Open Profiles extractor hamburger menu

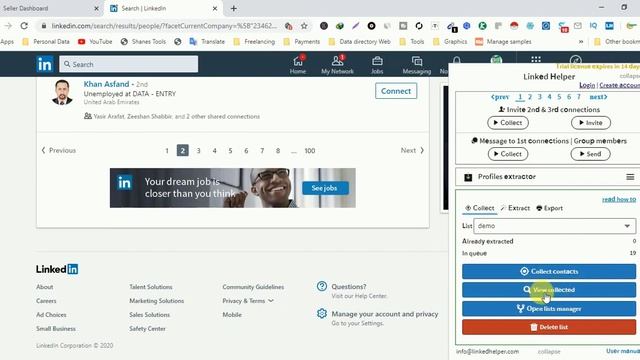tap(630, 177)
